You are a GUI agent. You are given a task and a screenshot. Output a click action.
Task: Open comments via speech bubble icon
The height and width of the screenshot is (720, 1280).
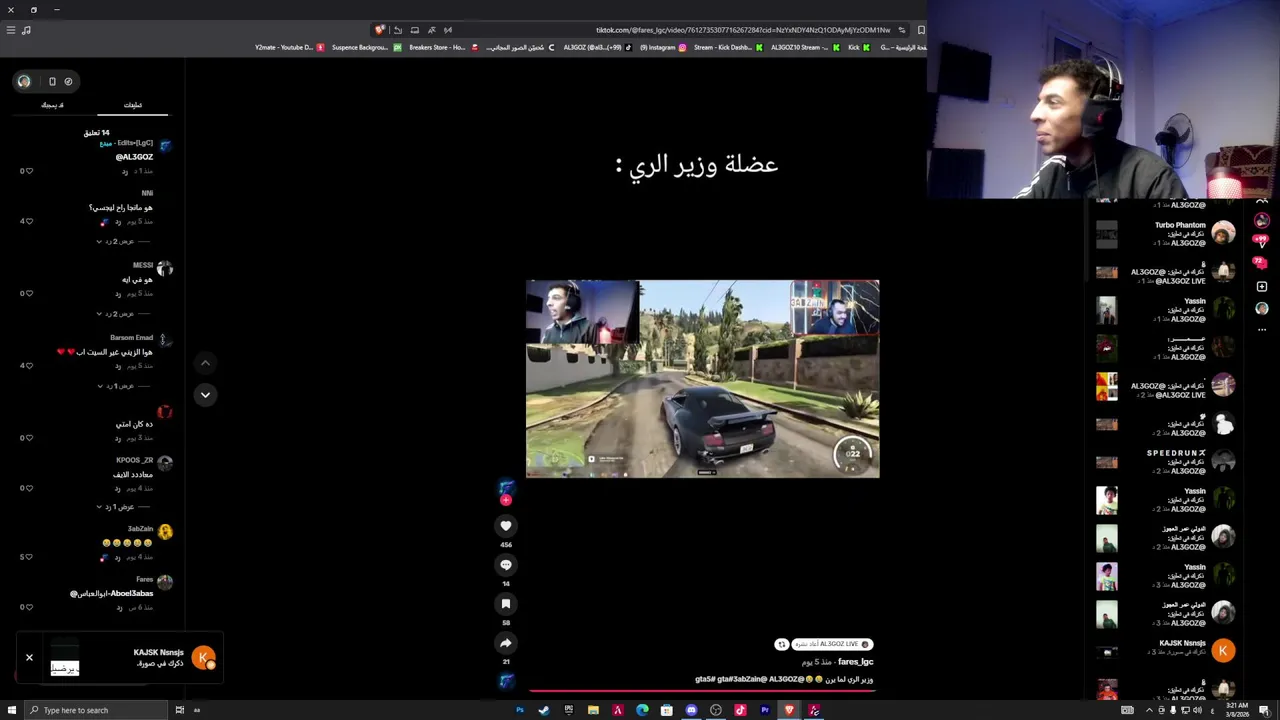point(506,565)
